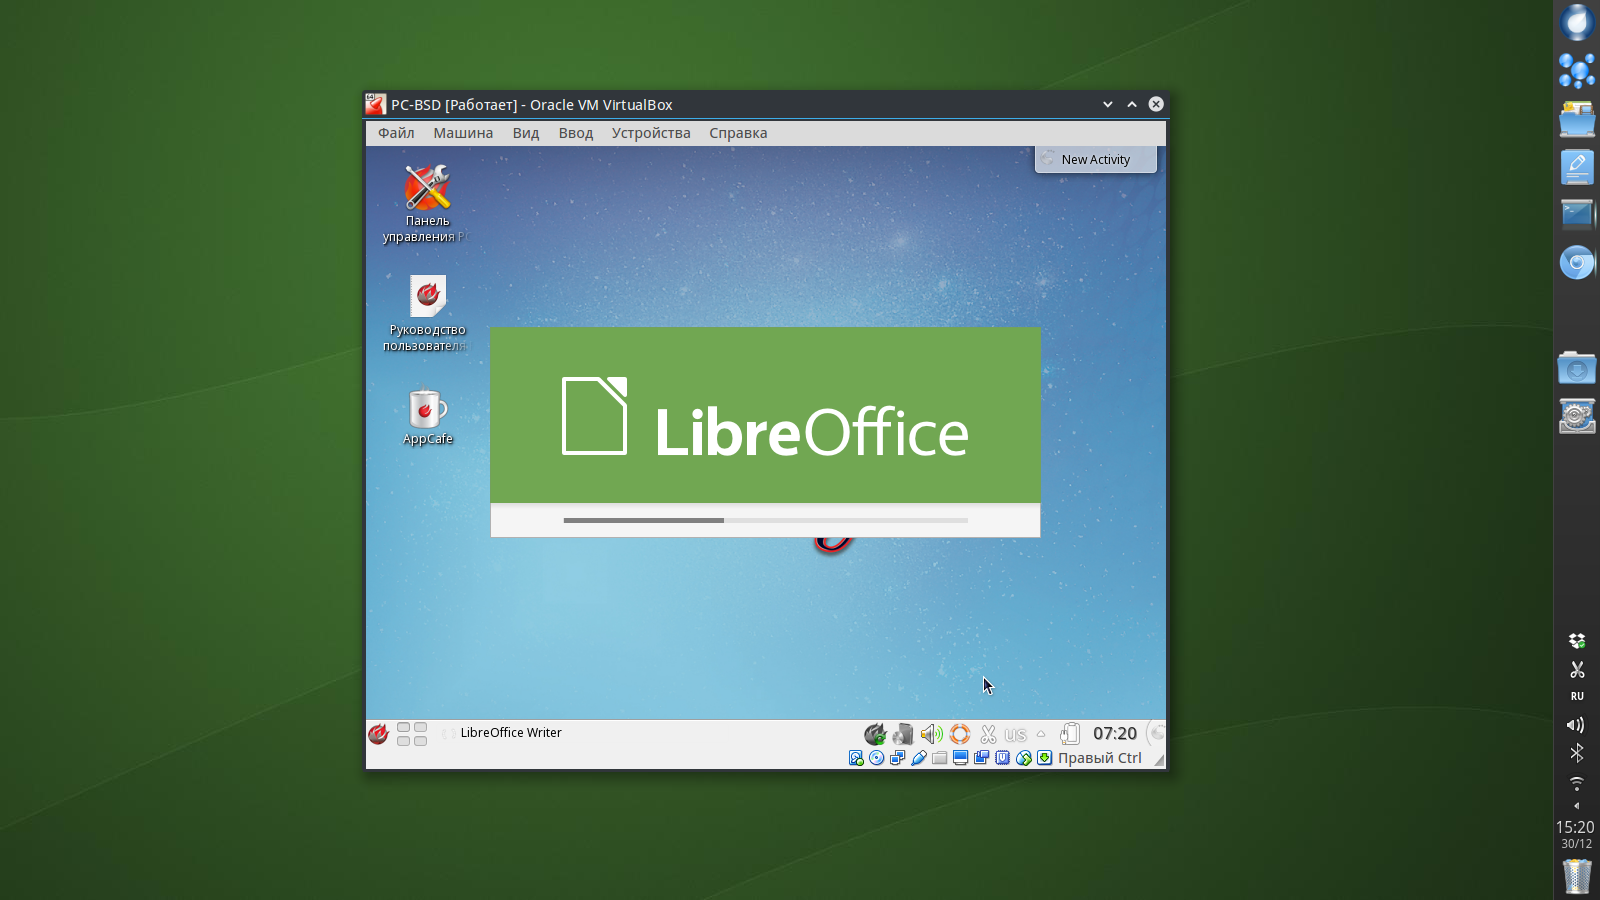
Task: Open the Устройства menu
Action: click(651, 133)
